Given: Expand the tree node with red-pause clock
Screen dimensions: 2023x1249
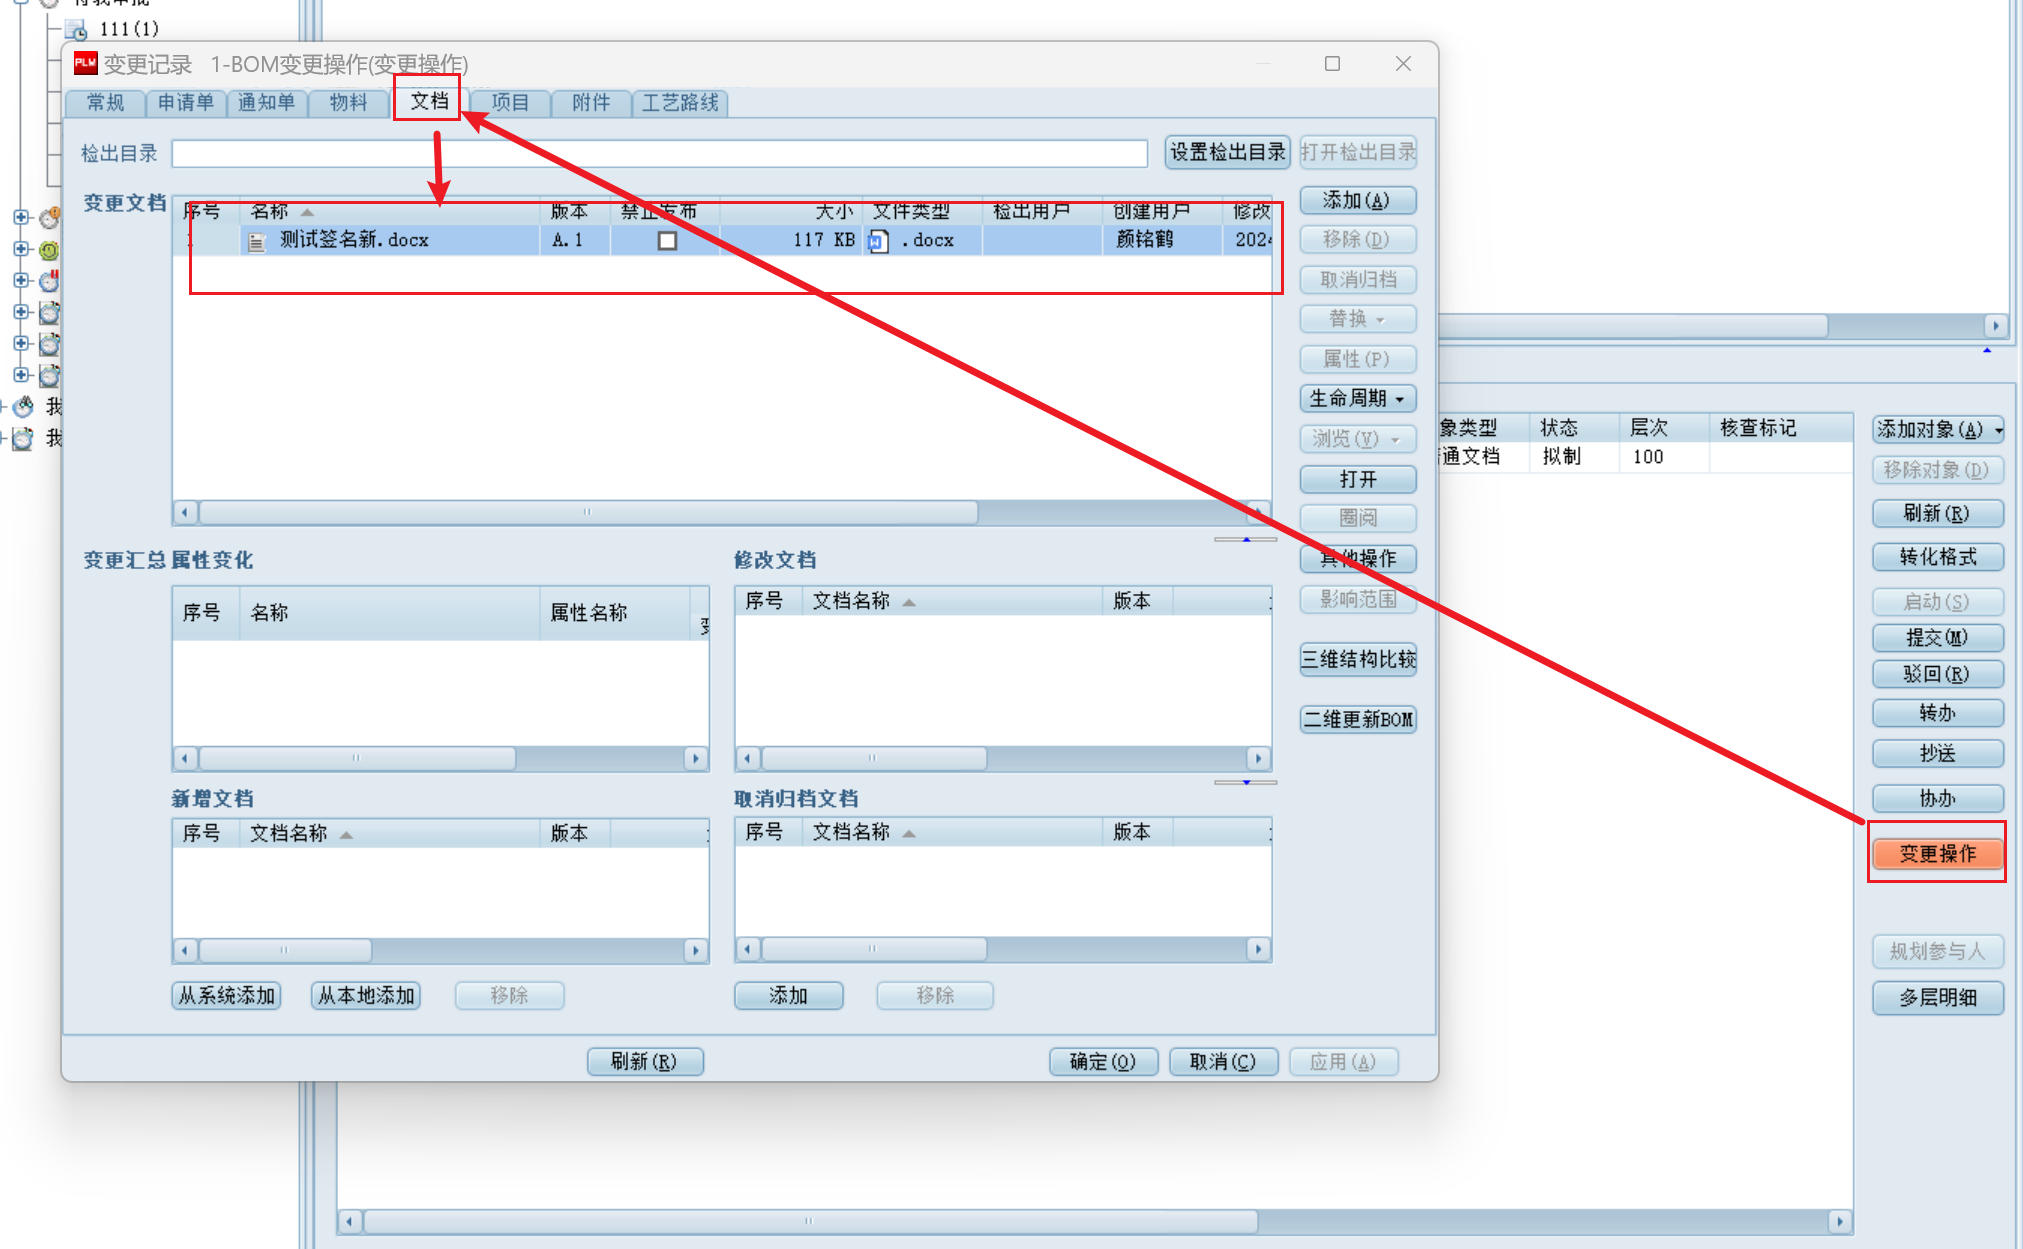Looking at the screenshot, I should [21, 280].
